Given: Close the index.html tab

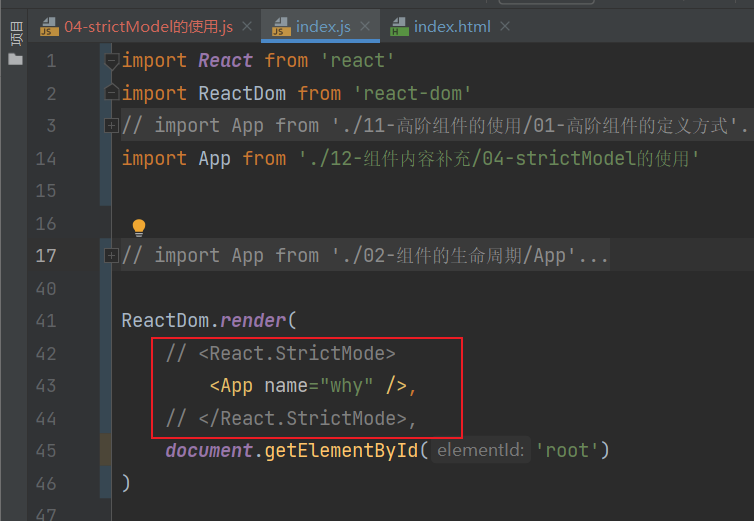Looking at the screenshot, I should click(x=504, y=26).
